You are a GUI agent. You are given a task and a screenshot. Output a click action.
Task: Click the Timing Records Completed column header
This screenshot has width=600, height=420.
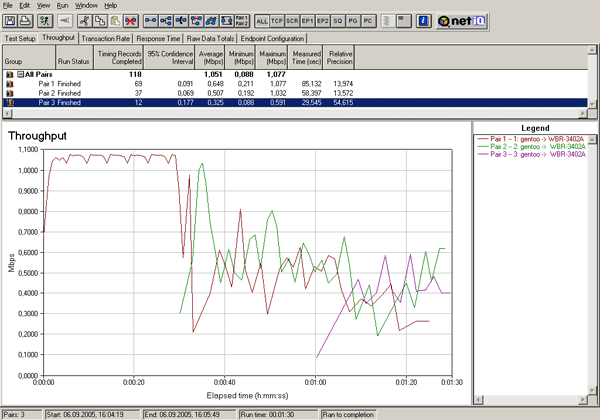(119, 57)
